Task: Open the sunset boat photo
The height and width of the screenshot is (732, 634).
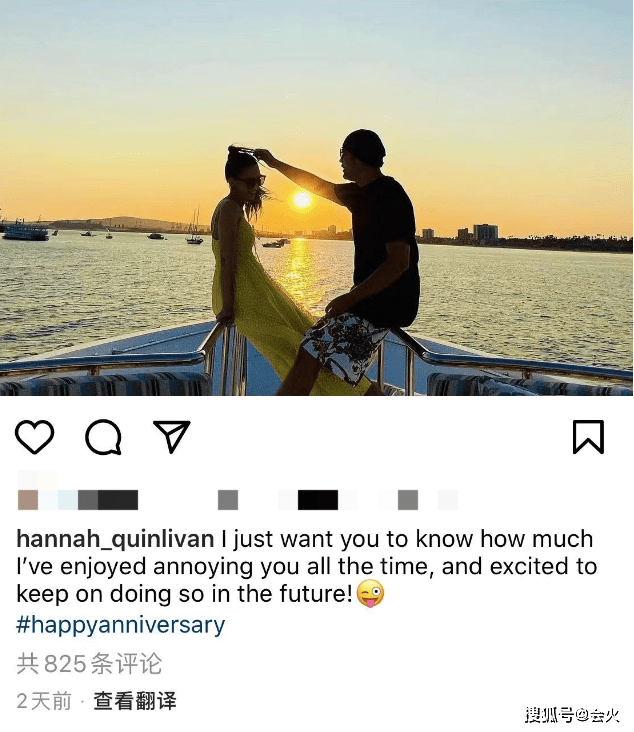Action: coord(317,198)
